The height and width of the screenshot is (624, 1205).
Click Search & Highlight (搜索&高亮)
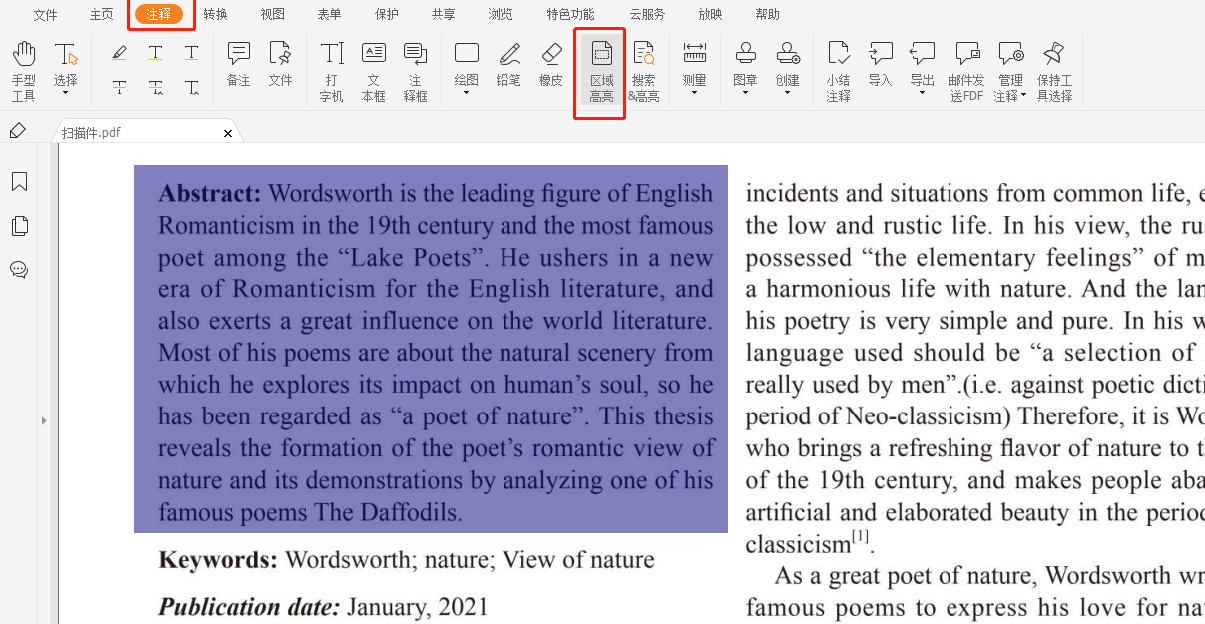[643, 72]
